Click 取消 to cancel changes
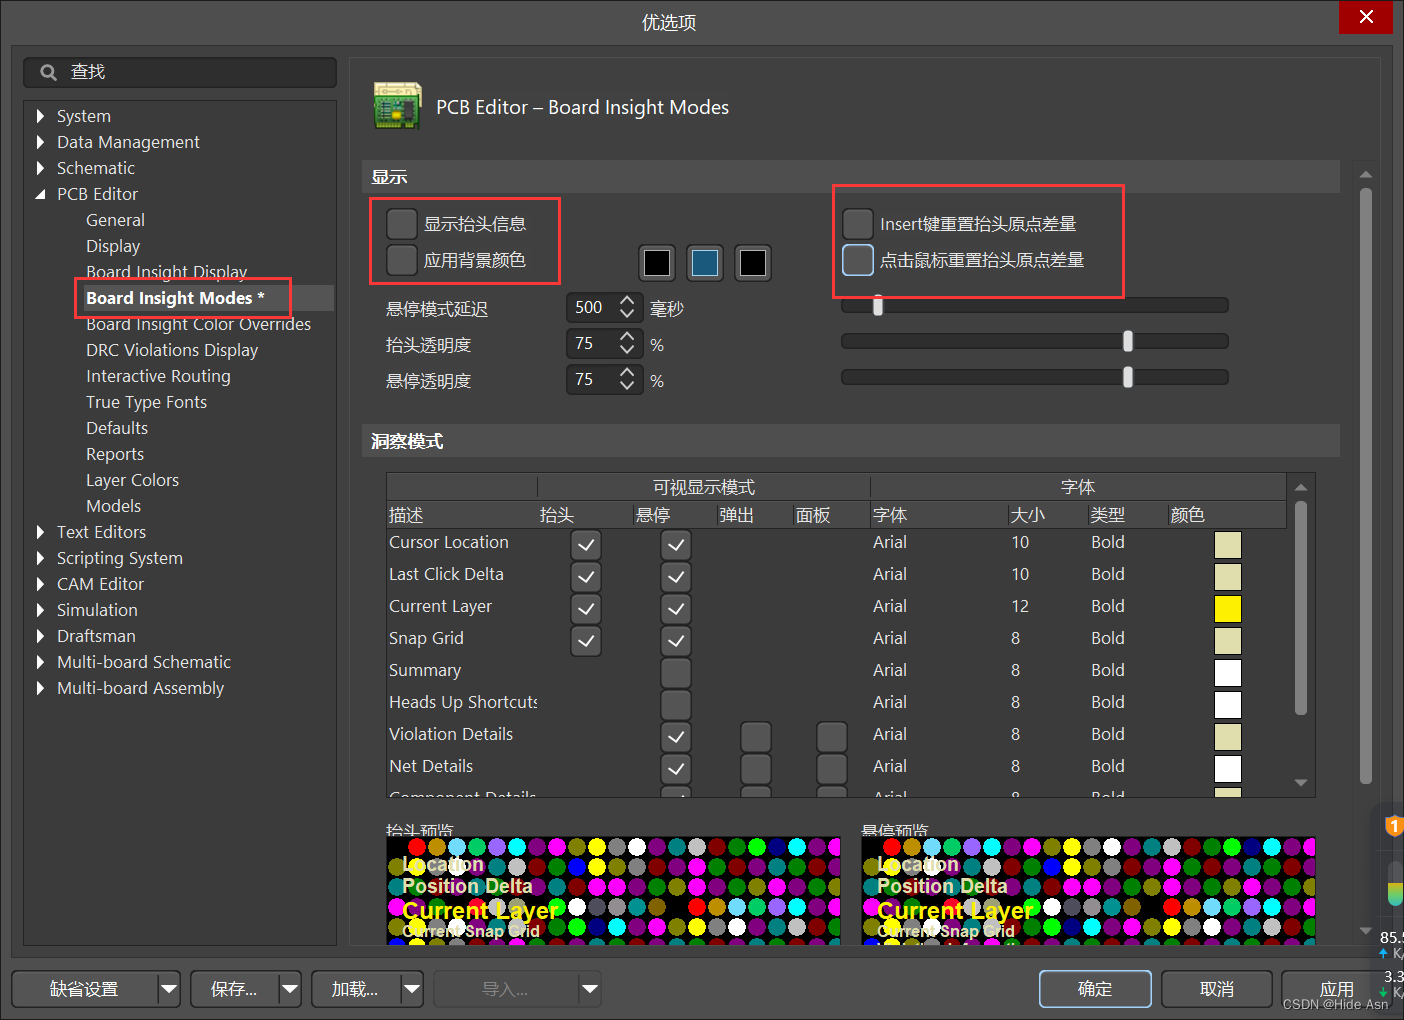 point(1217,989)
